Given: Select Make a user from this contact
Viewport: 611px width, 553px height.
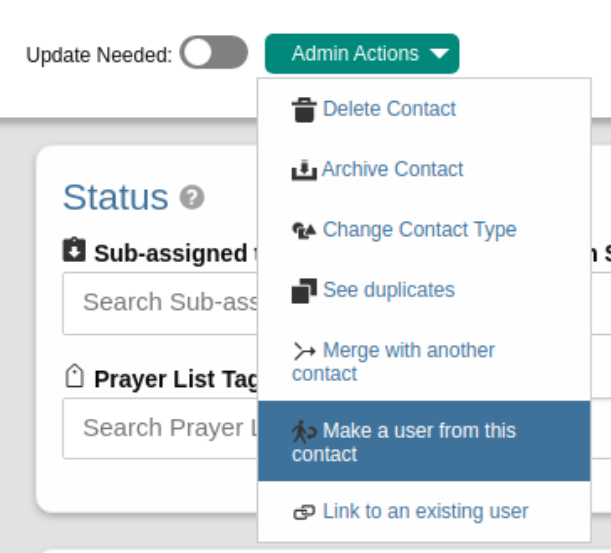Looking at the screenshot, I should (424, 441).
